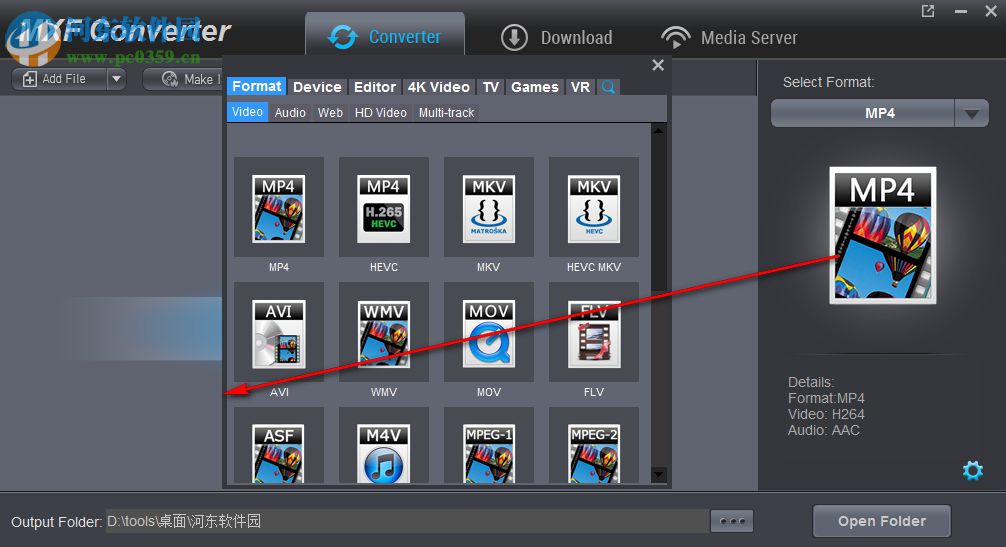Open the Games category tab
The width and height of the screenshot is (1006, 547).
[534, 87]
